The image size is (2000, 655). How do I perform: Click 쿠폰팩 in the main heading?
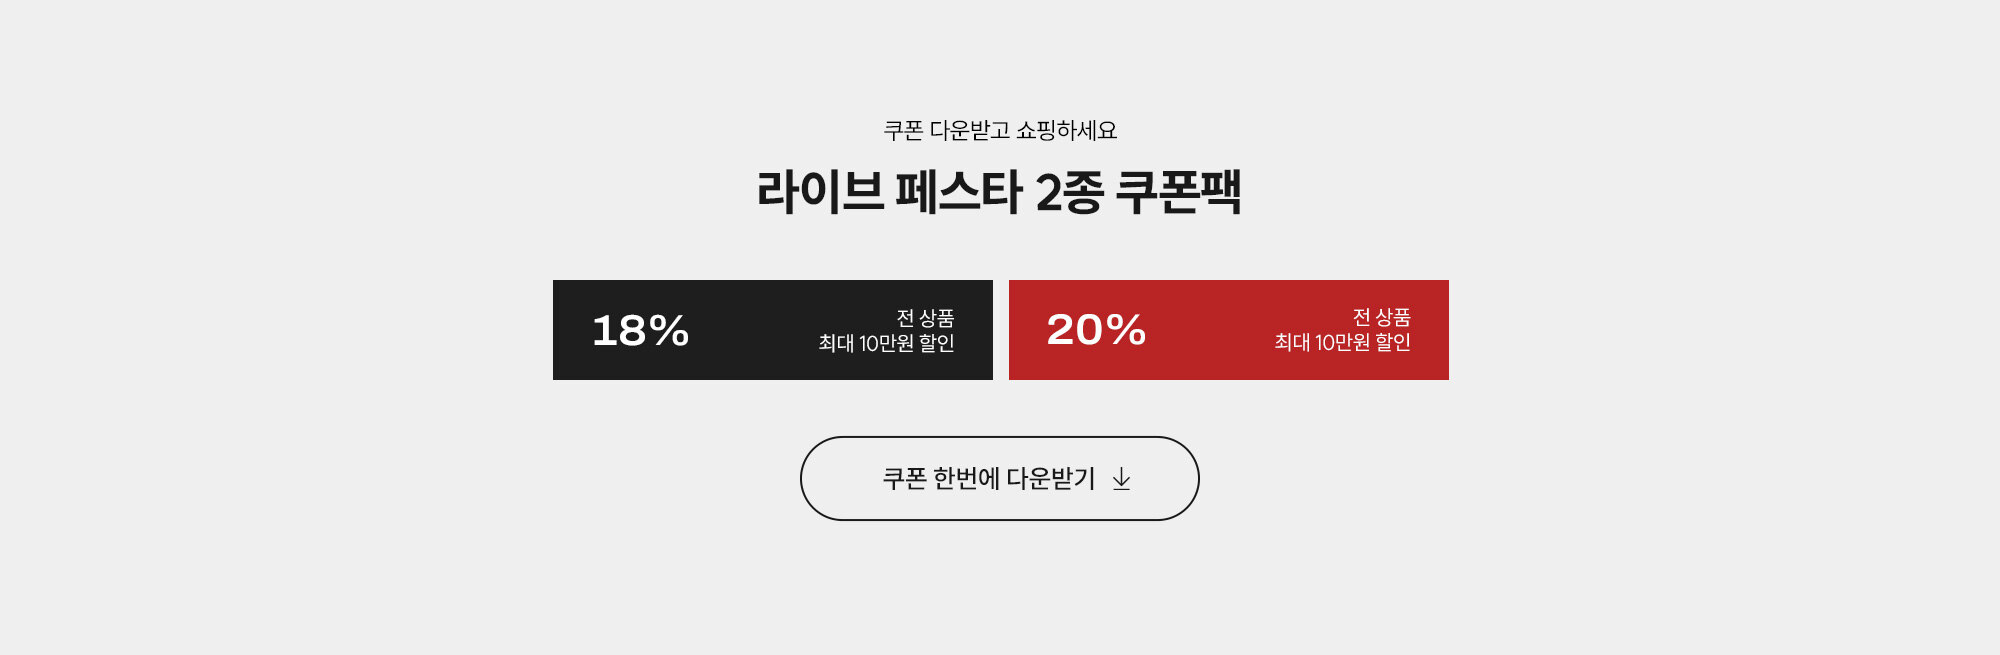pos(1178,192)
